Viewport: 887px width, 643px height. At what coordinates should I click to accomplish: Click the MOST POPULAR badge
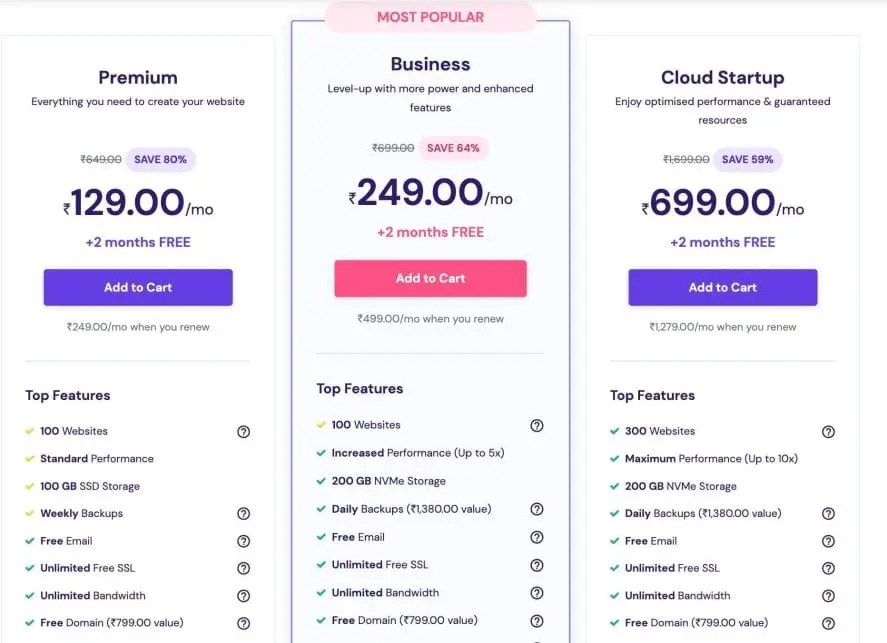coord(430,17)
